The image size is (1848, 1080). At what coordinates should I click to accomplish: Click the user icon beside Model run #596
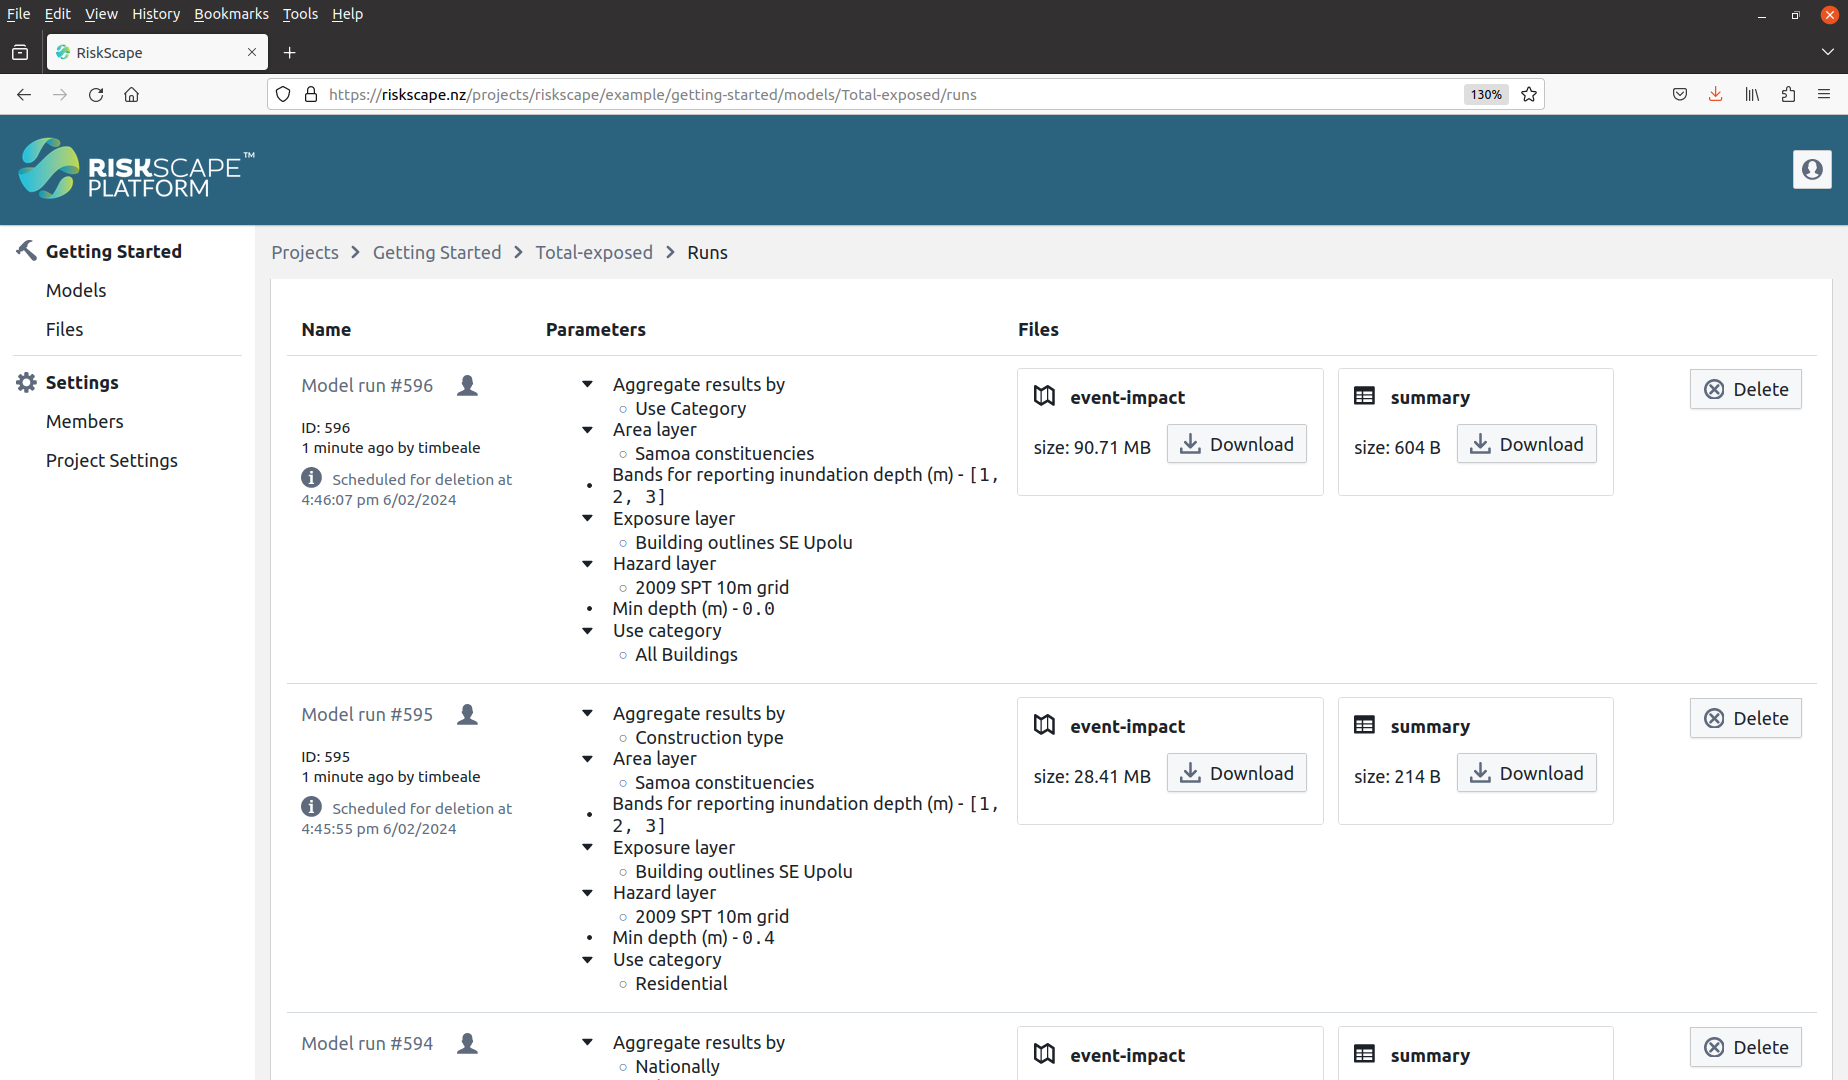(467, 386)
